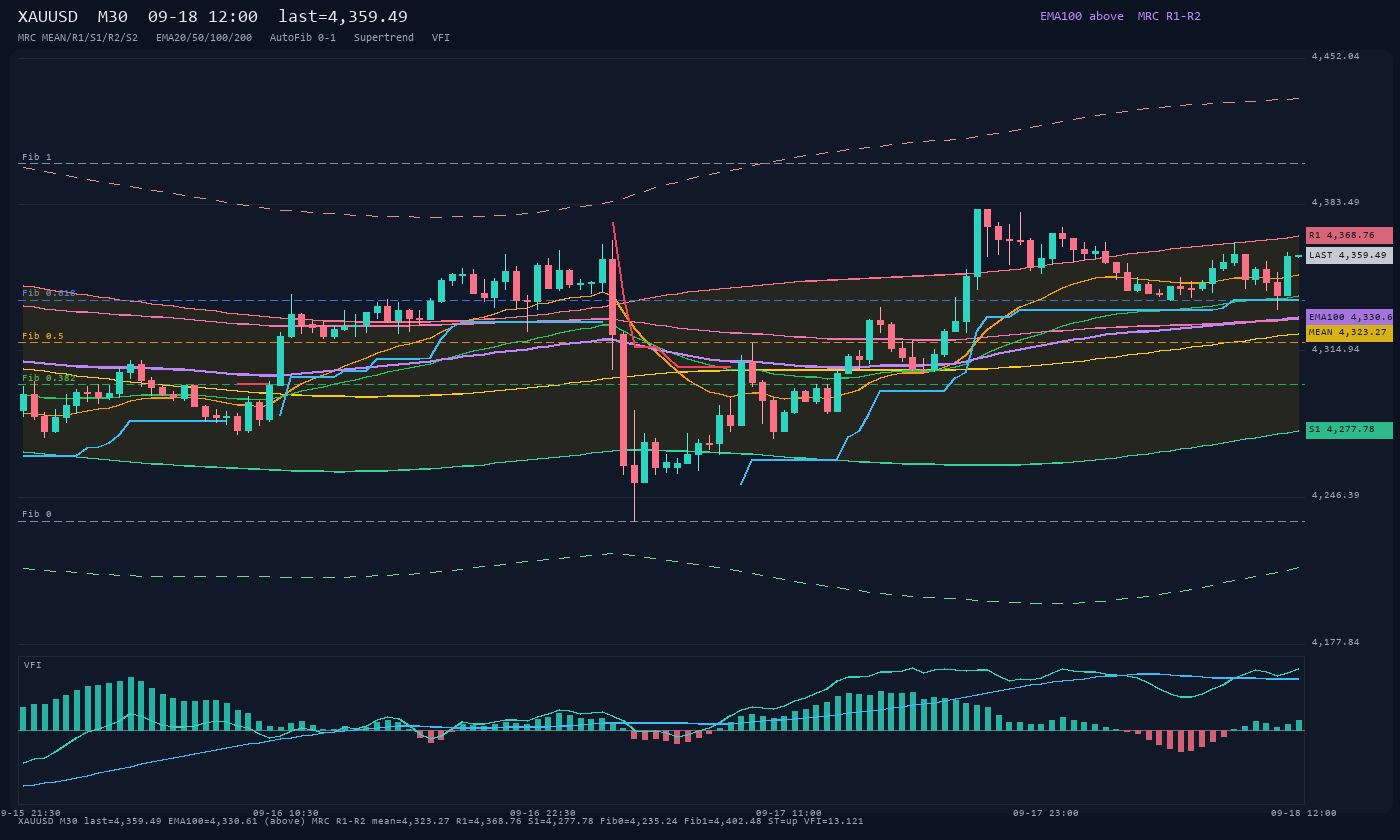The width and height of the screenshot is (1400, 840).
Task: Select the MEAN 4,323.27 price tag
Action: tap(1349, 333)
